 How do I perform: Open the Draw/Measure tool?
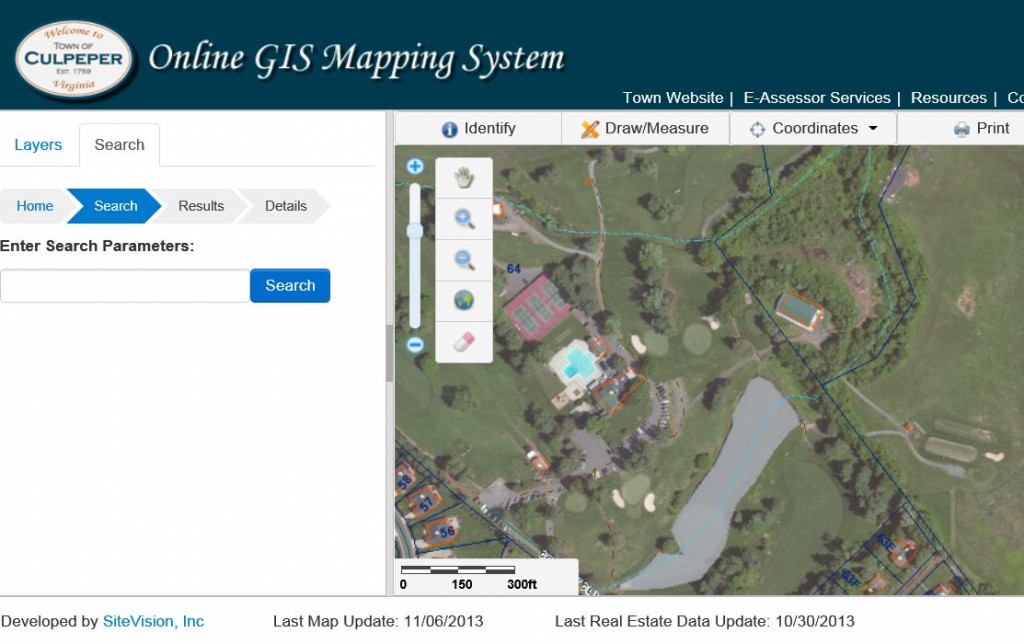[x=645, y=128]
